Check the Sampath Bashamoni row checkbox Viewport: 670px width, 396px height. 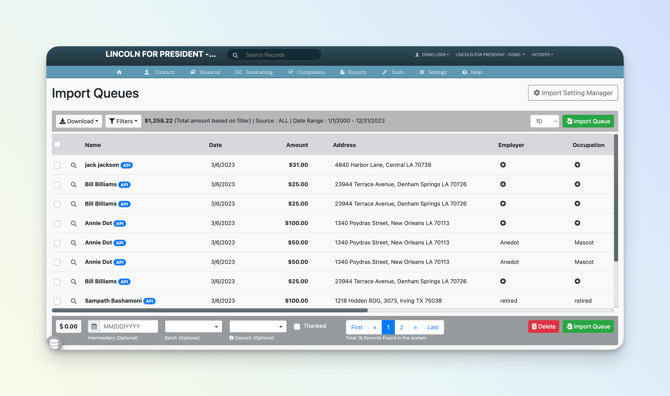pos(57,301)
